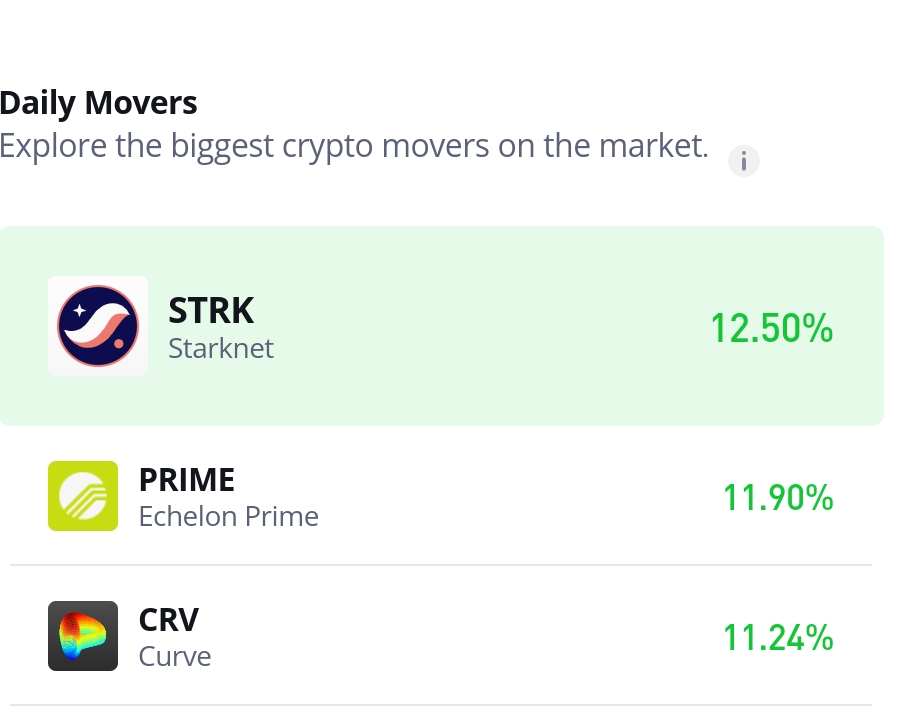Image resolution: width=902 pixels, height=728 pixels.
Task: Click the white tile behind Starknet logo
Action: (x=98, y=326)
